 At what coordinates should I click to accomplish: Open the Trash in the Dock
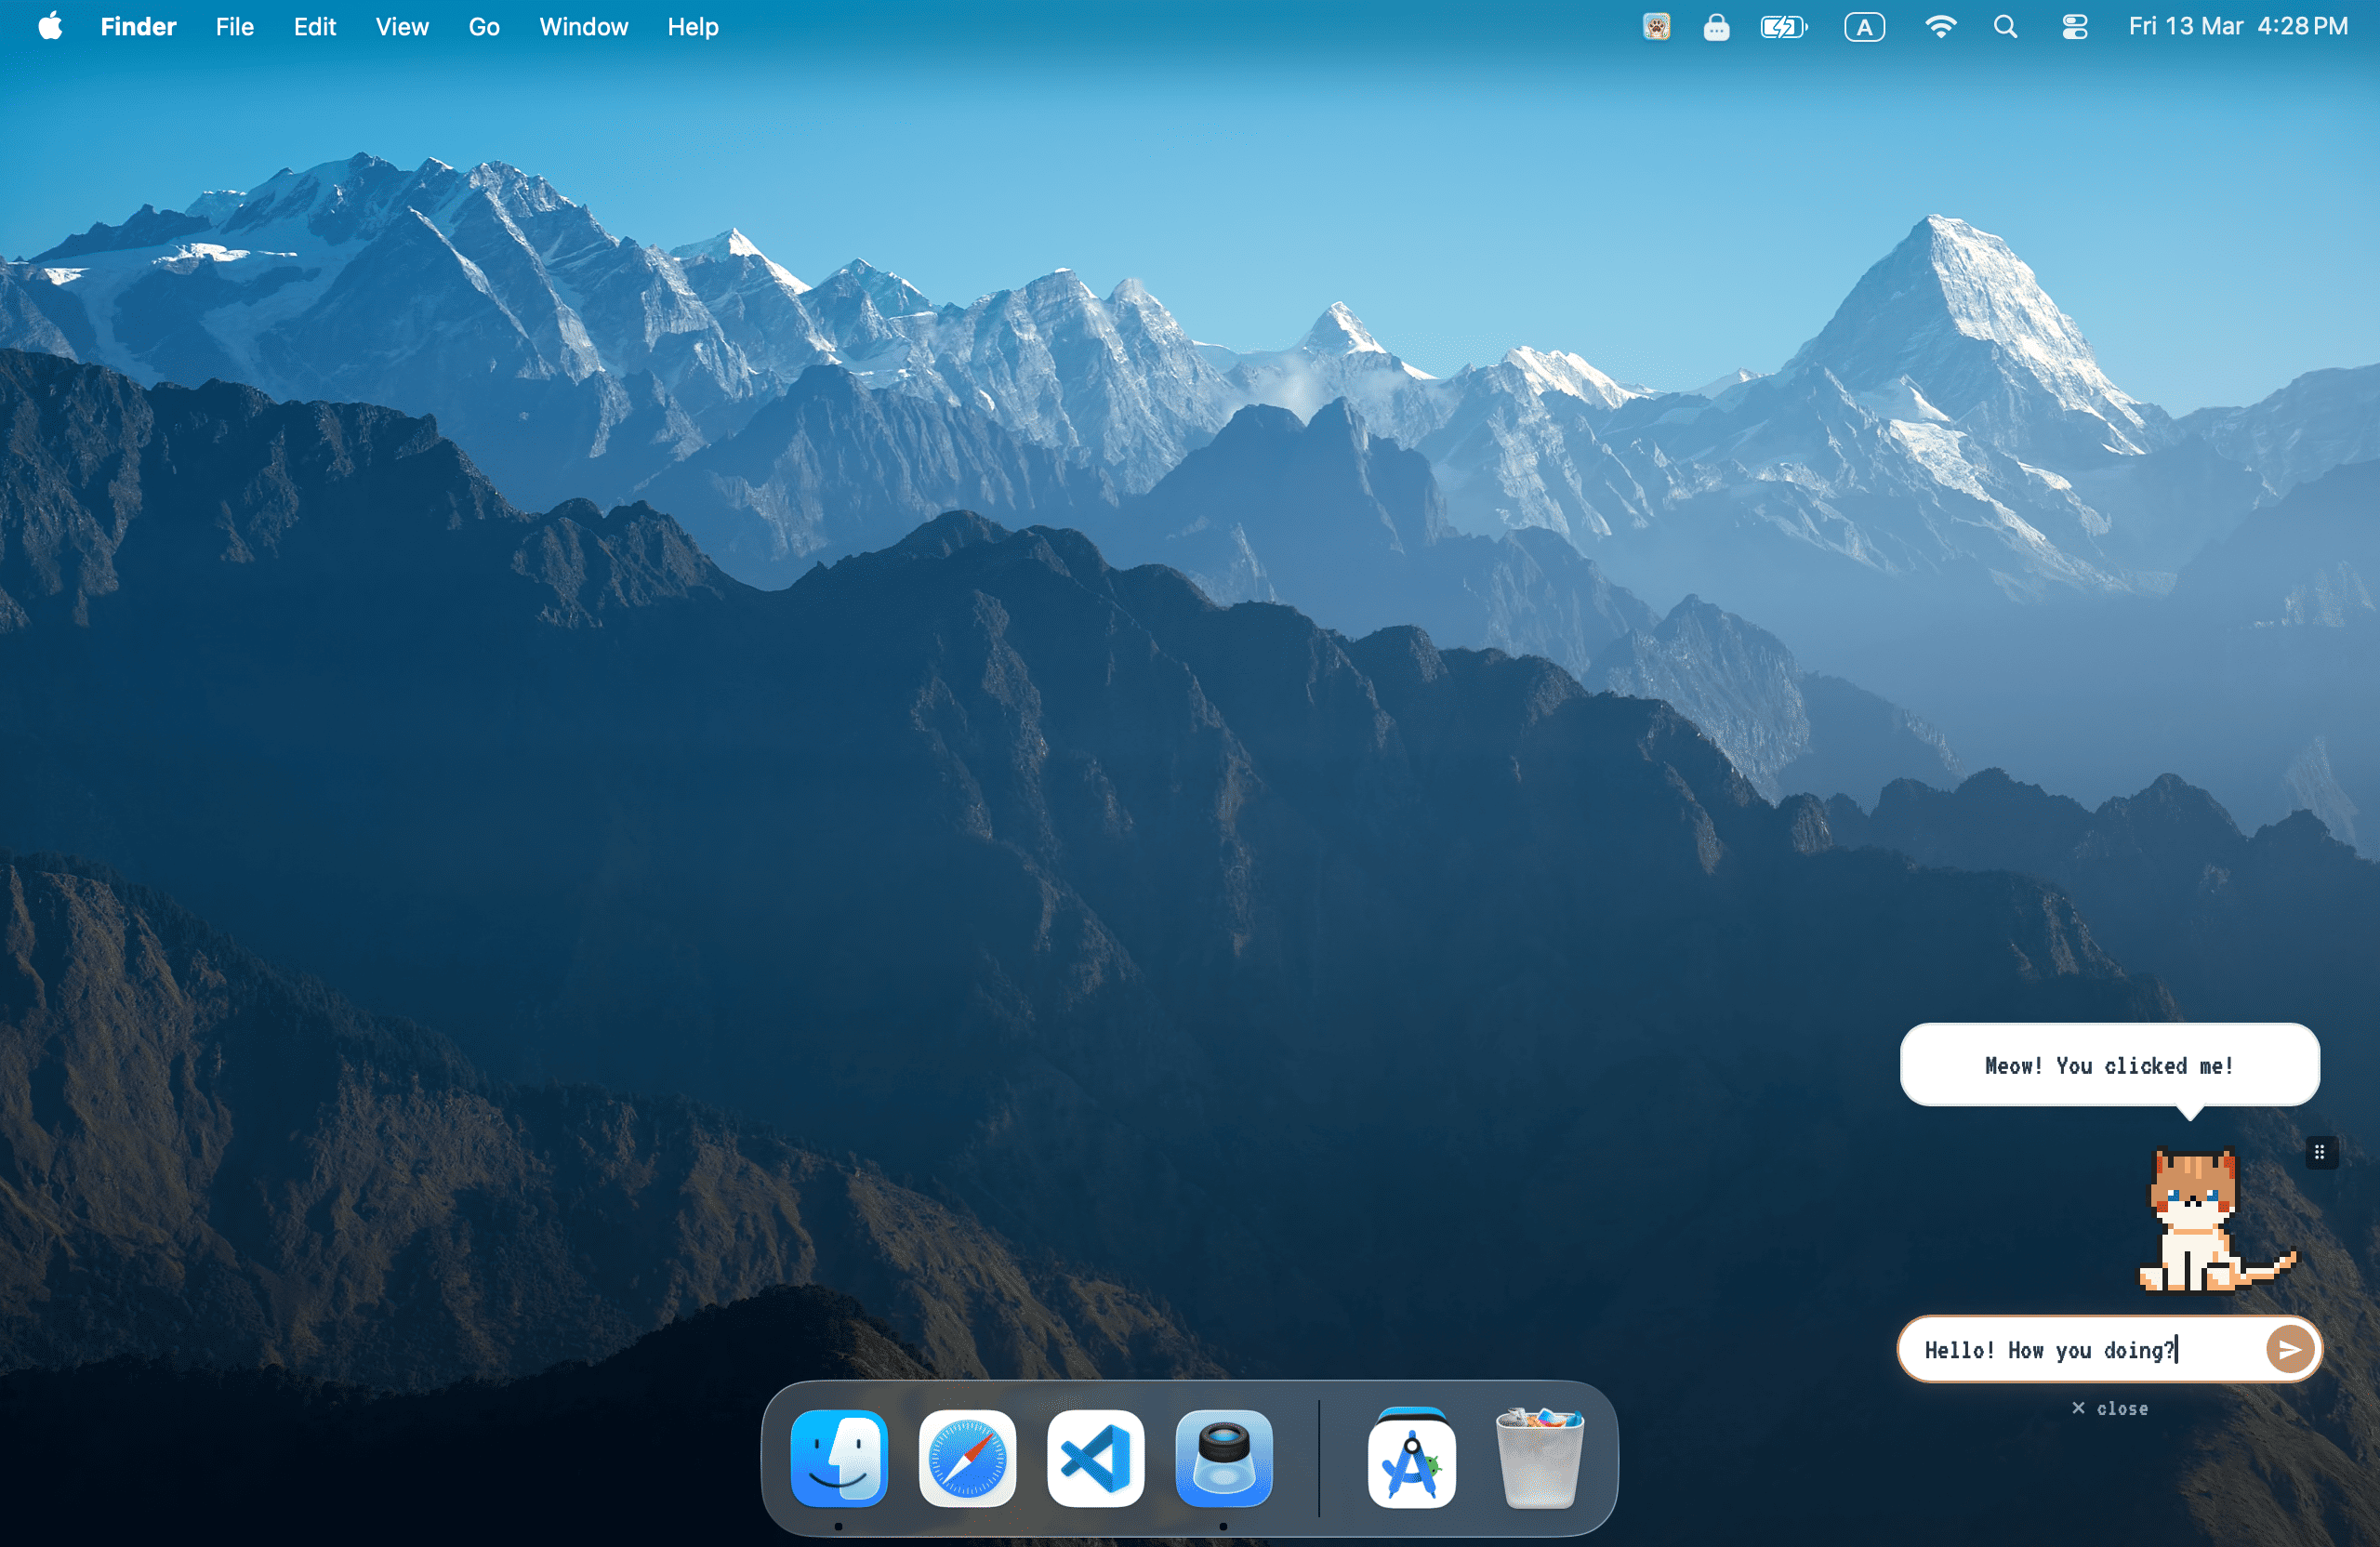click(x=1539, y=1458)
